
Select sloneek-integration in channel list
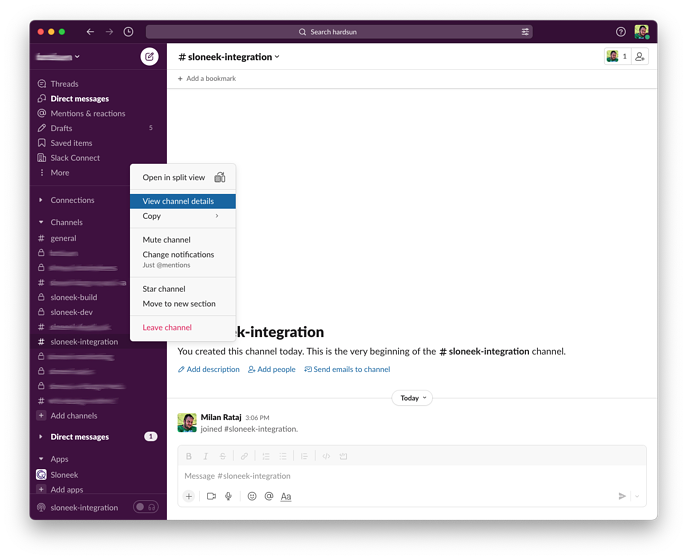(x=84, y=342)
